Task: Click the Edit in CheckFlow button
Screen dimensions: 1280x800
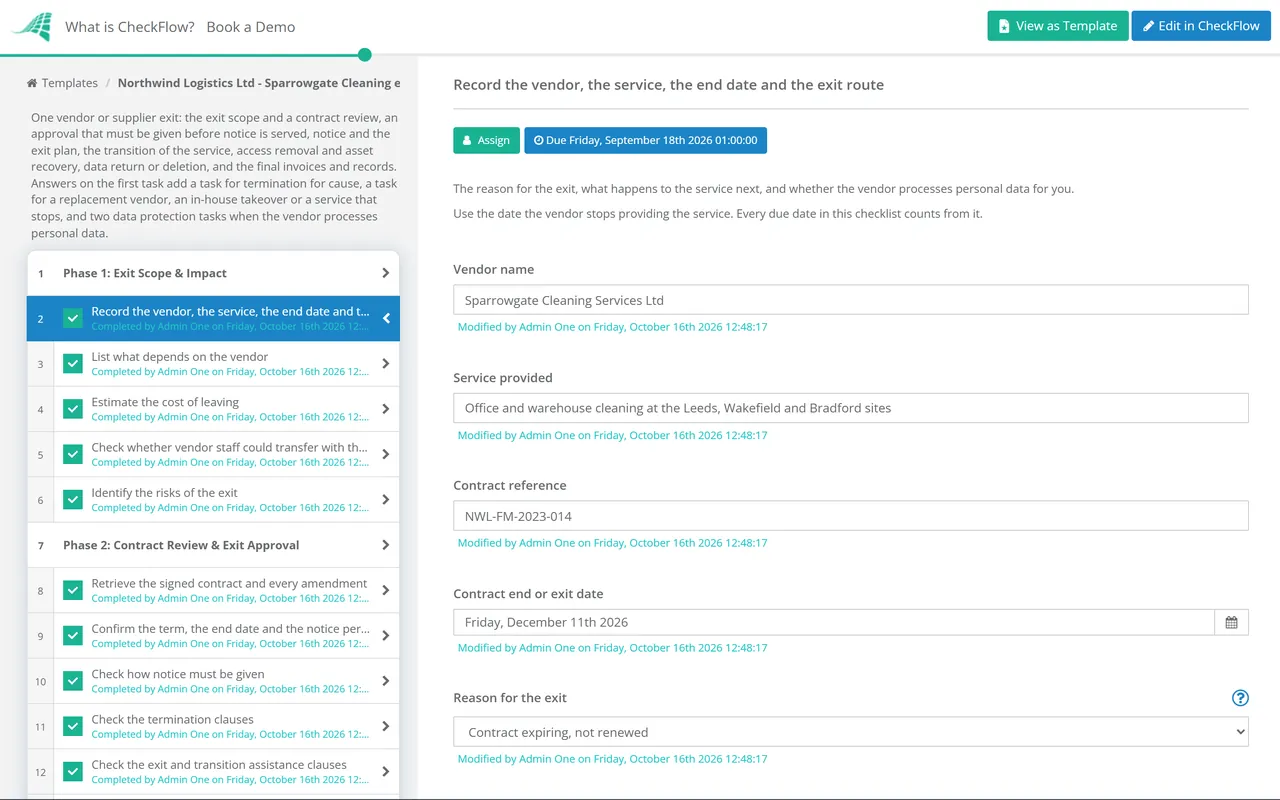Action: (x=1201, y=26)
